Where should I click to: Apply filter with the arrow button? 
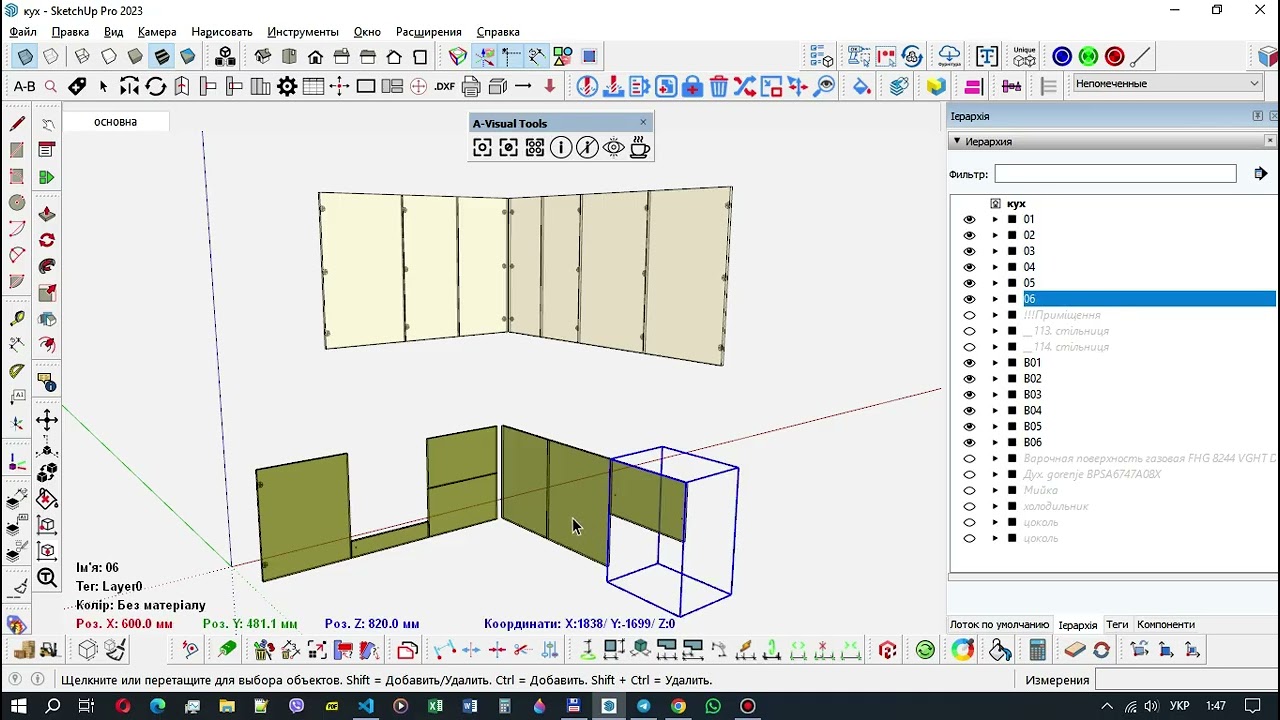pyautogui.click(x=1260, y=174)
